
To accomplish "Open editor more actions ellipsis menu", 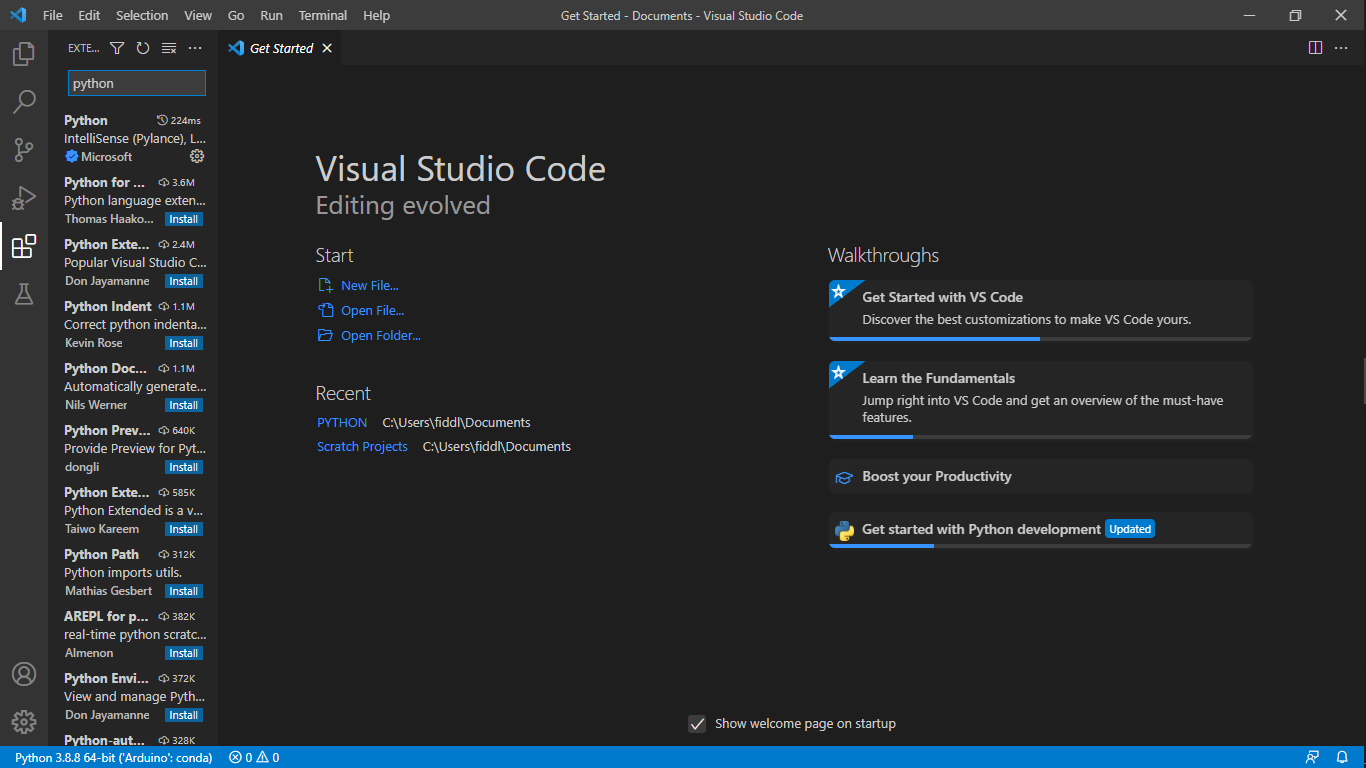I will click(x=1341, y=48).
